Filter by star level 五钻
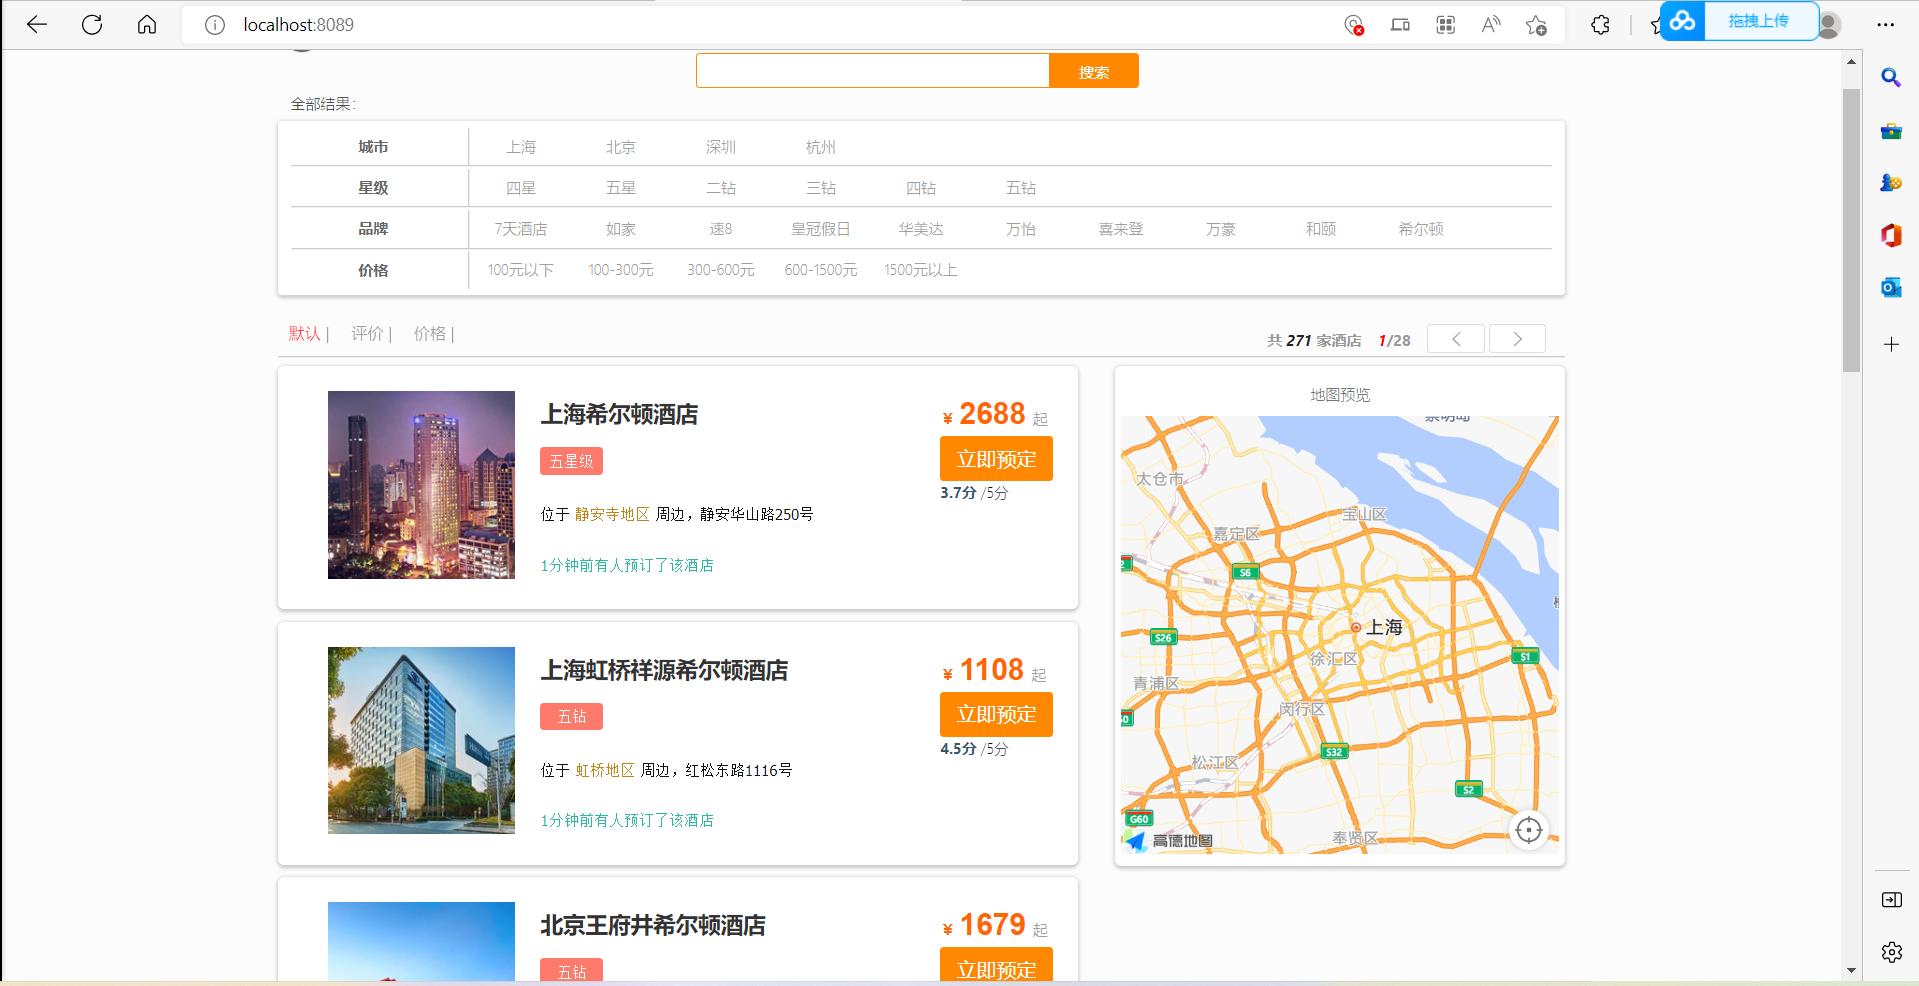 1021,188
